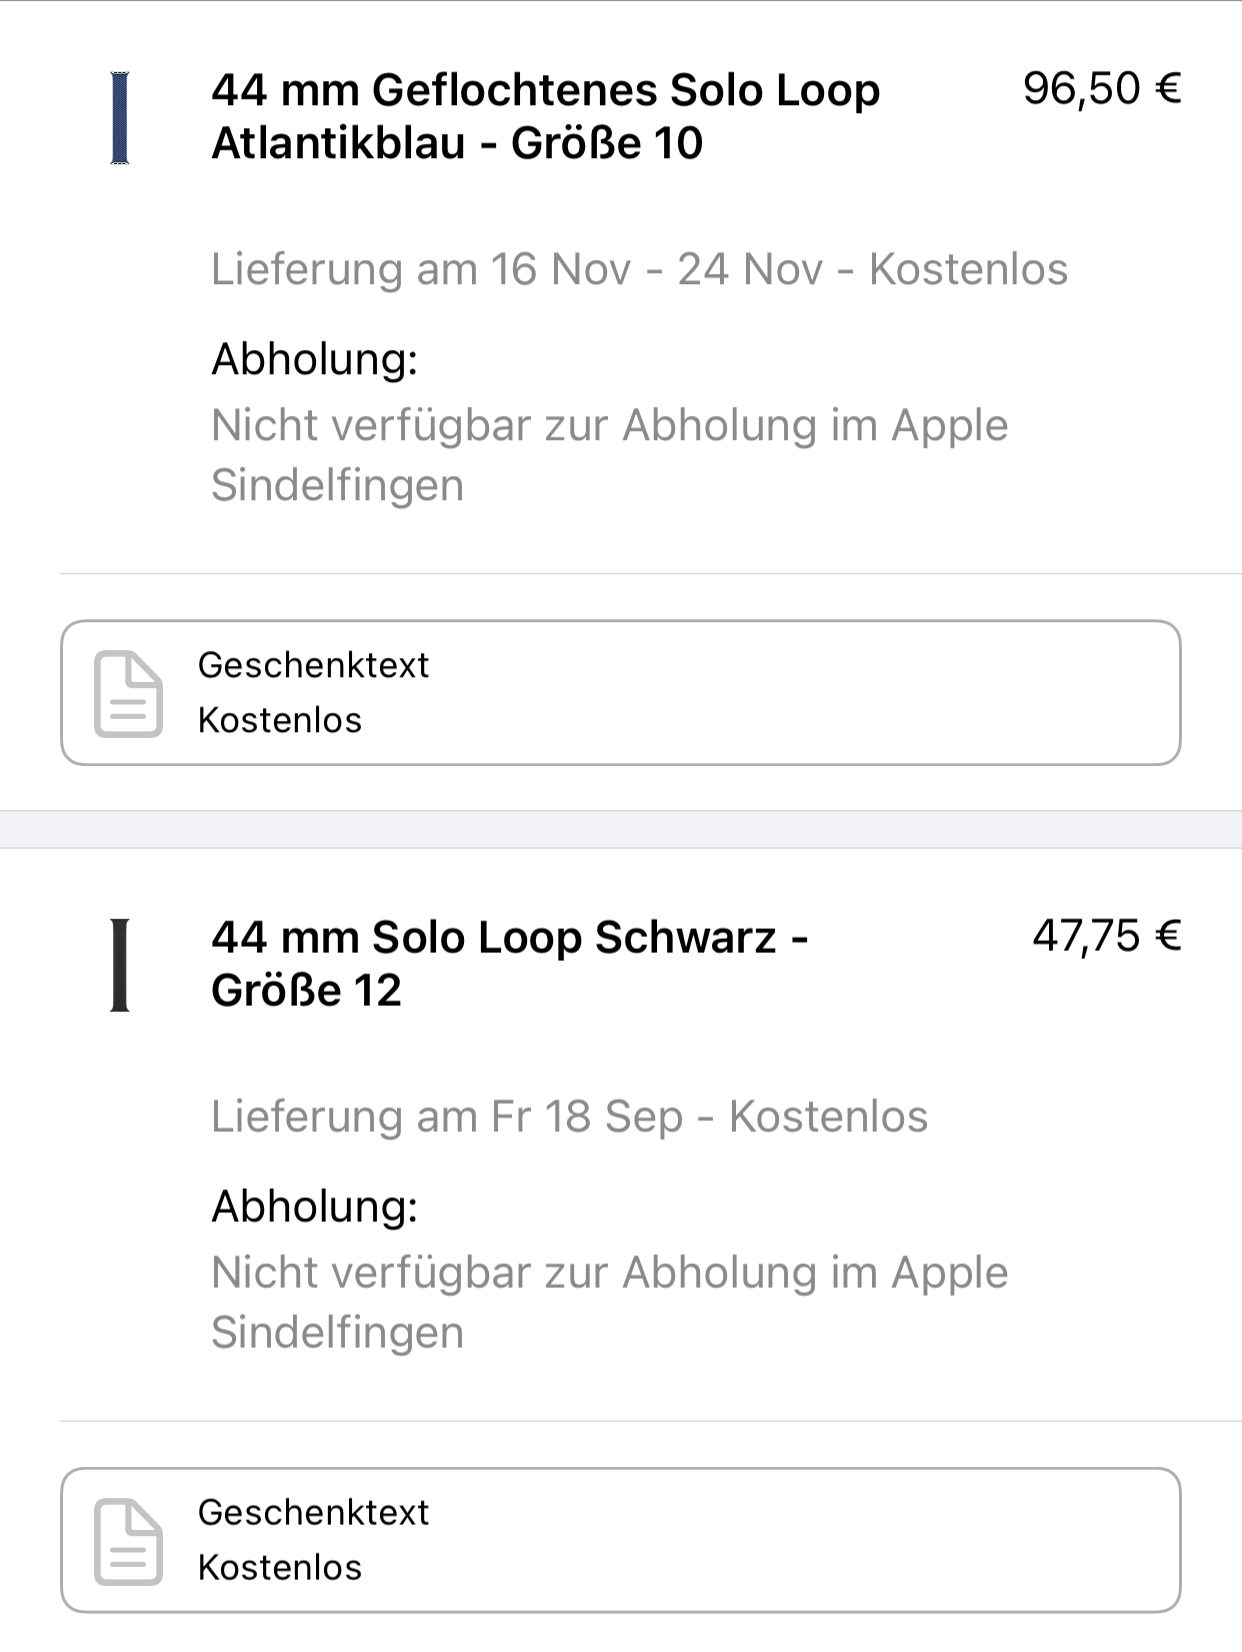This screenshot has height=1652, width=1242.
Task: Tap the Atlantikblau braided loop thumbnail
Action: point(120,118)
